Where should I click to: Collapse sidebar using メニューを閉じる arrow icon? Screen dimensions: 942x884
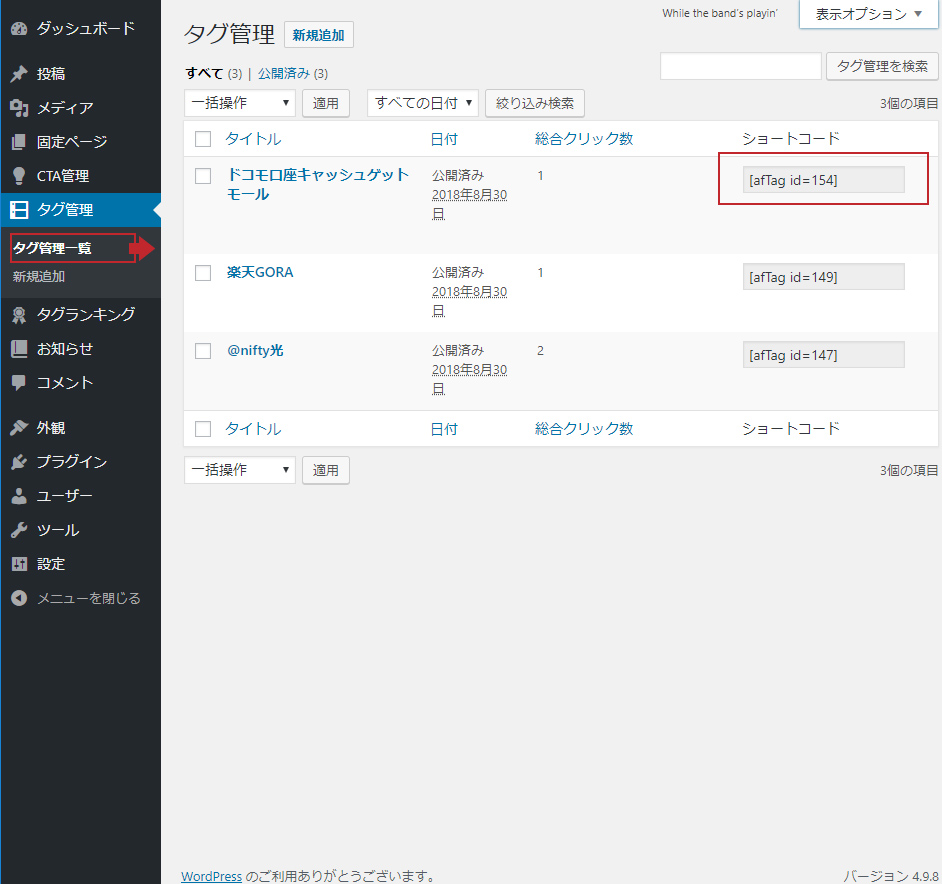[x=19, y=598]
